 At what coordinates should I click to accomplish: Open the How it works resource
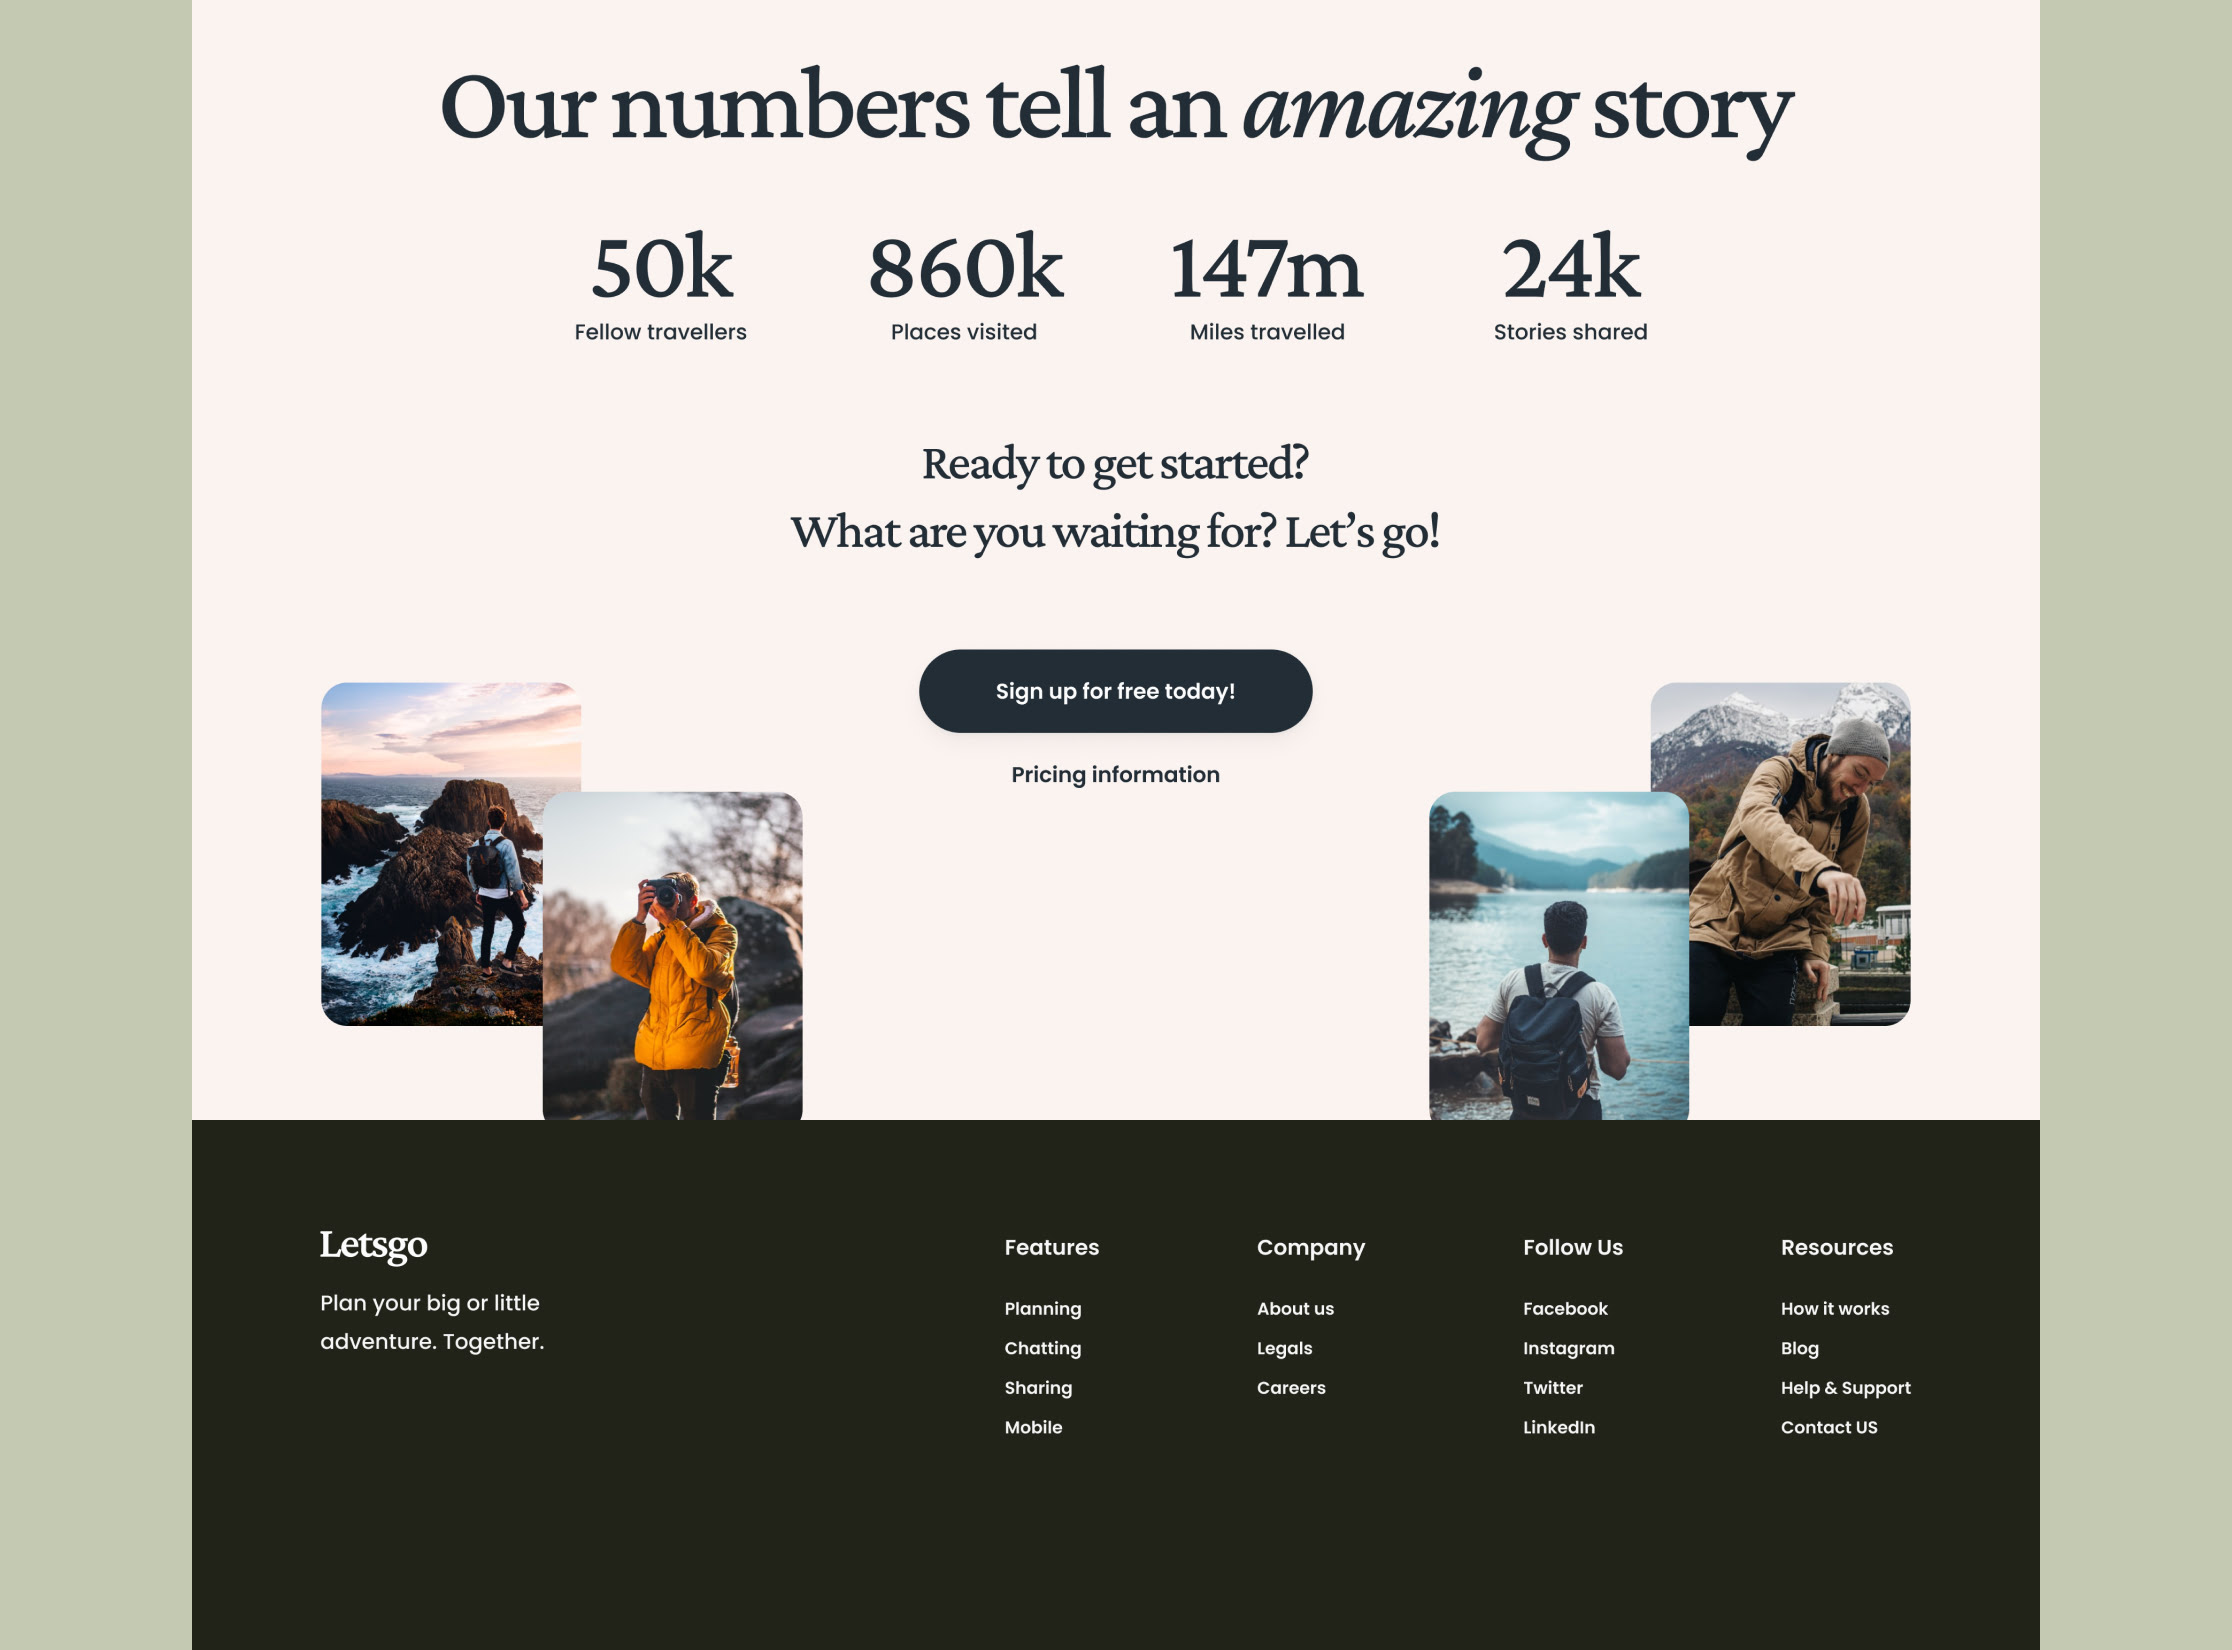click(1835, 1309)
